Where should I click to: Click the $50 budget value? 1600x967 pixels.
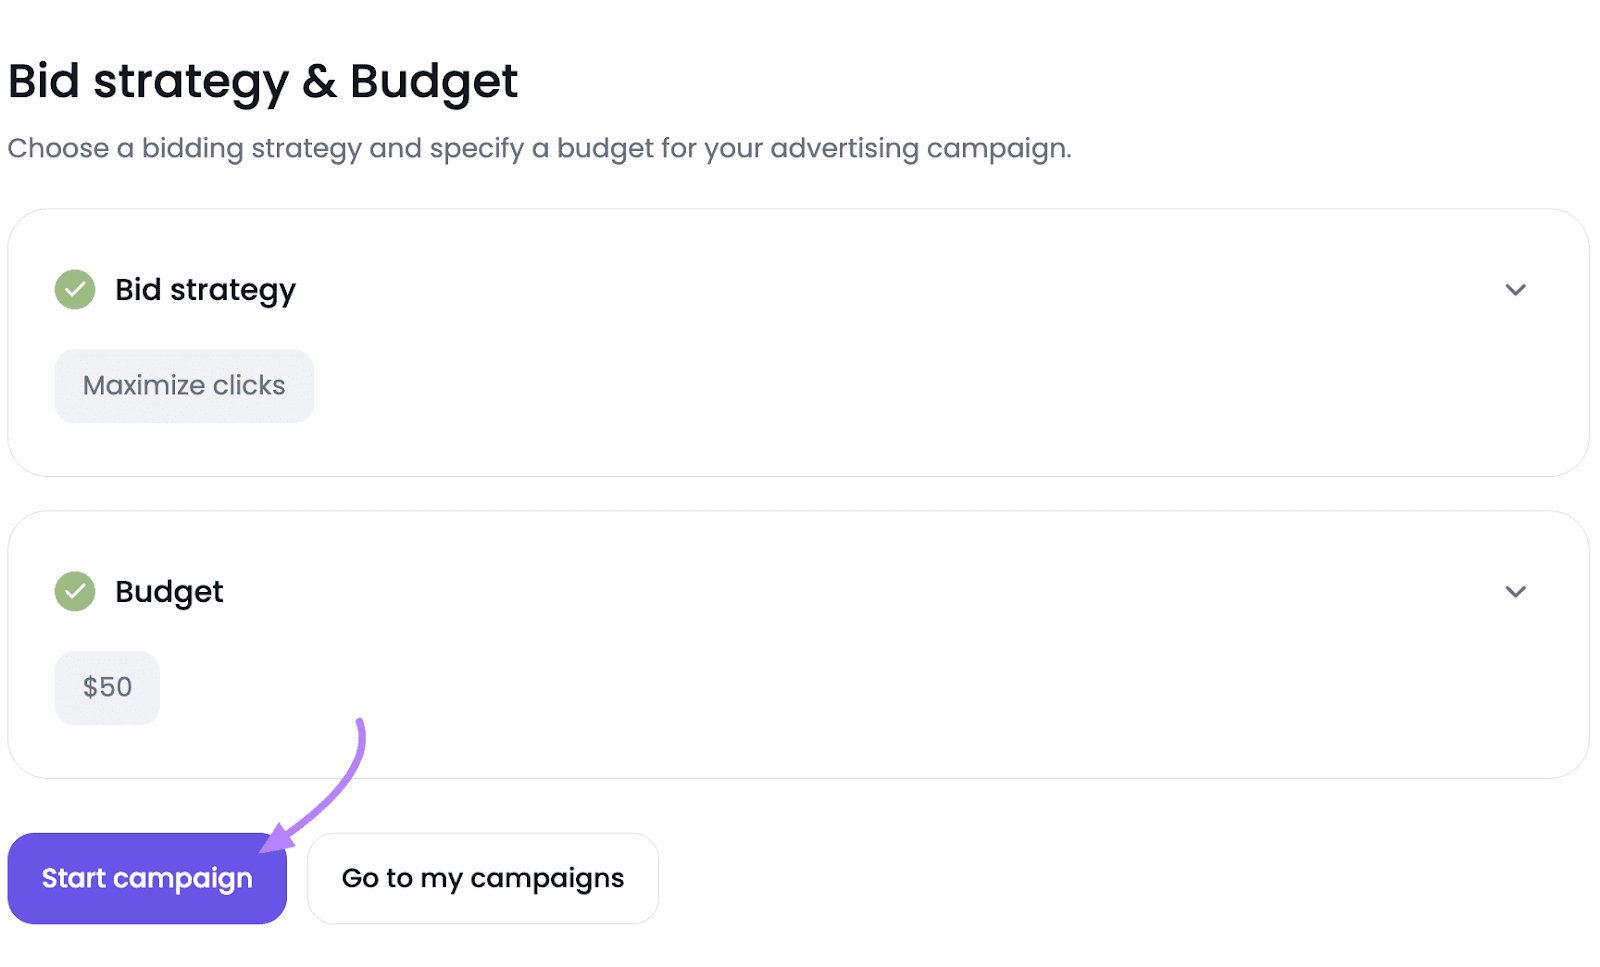tap(106, 687)
